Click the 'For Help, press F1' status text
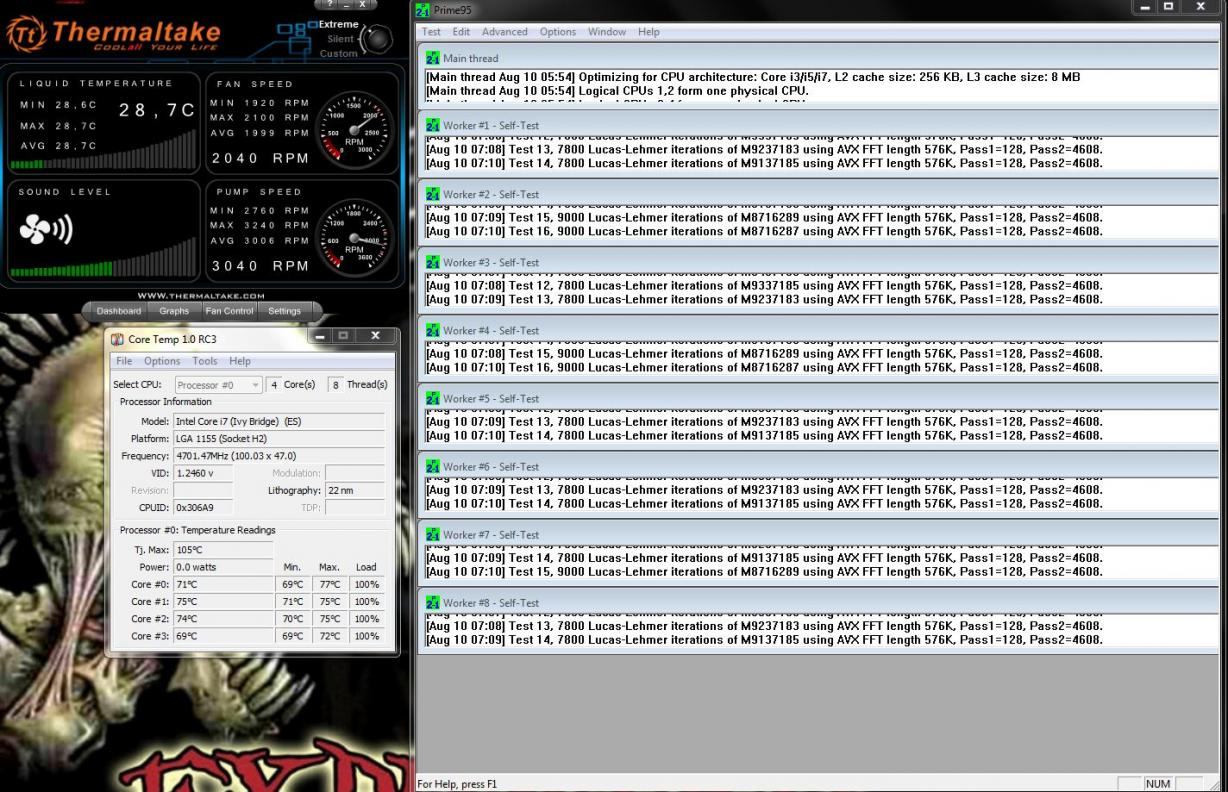This screenshot has width=1228, height=792. point(457,784)
